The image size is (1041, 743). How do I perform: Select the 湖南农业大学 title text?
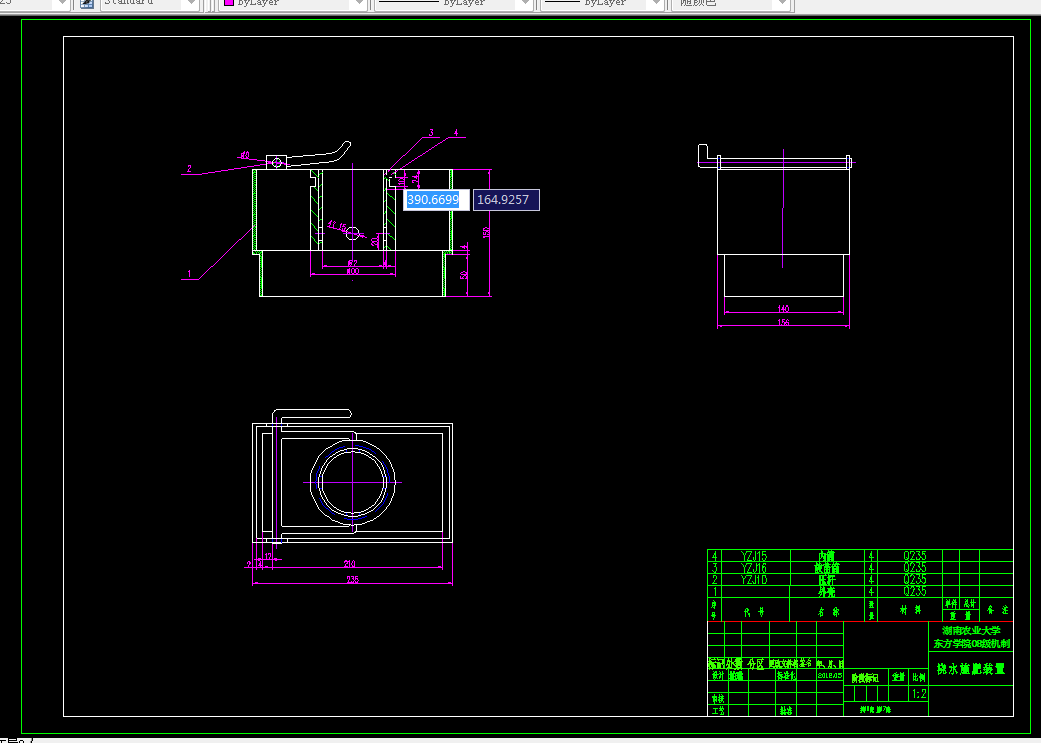tap(971, 630)
